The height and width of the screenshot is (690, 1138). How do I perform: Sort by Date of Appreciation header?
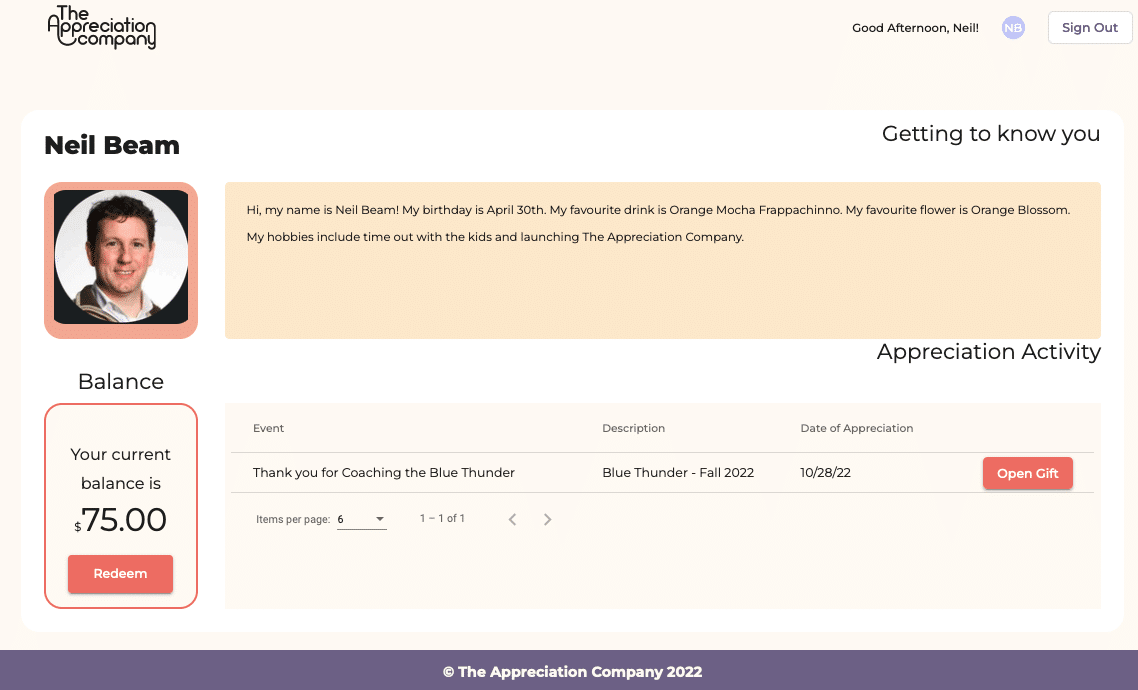[856, 428]
